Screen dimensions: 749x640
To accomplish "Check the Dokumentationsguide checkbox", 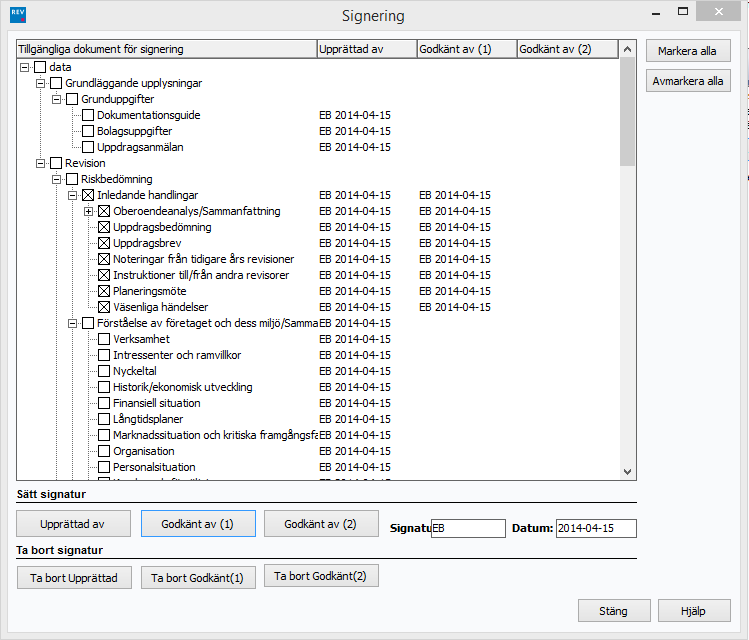I will [89, 115].
